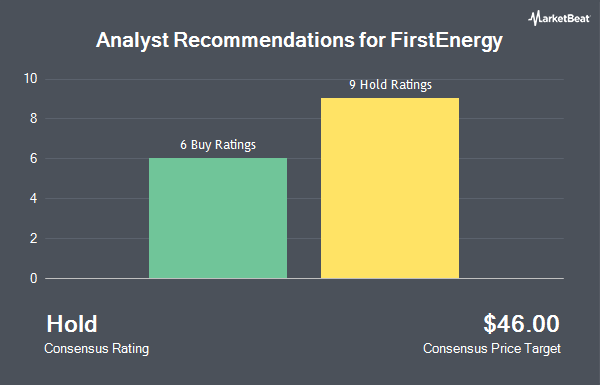Viewport: 600px width, 385px height.
Task: Click the chart baseline axis line
Action: (x=304, y=279)
